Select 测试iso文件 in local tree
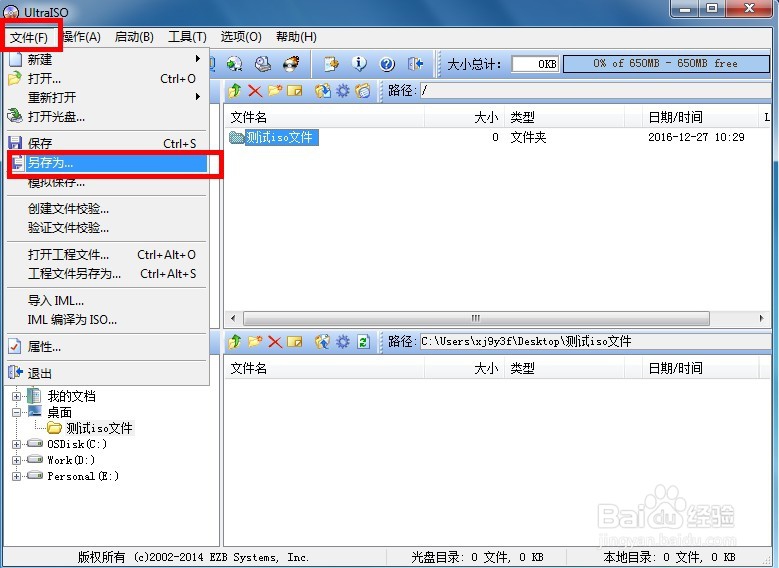 coord(99,428)
